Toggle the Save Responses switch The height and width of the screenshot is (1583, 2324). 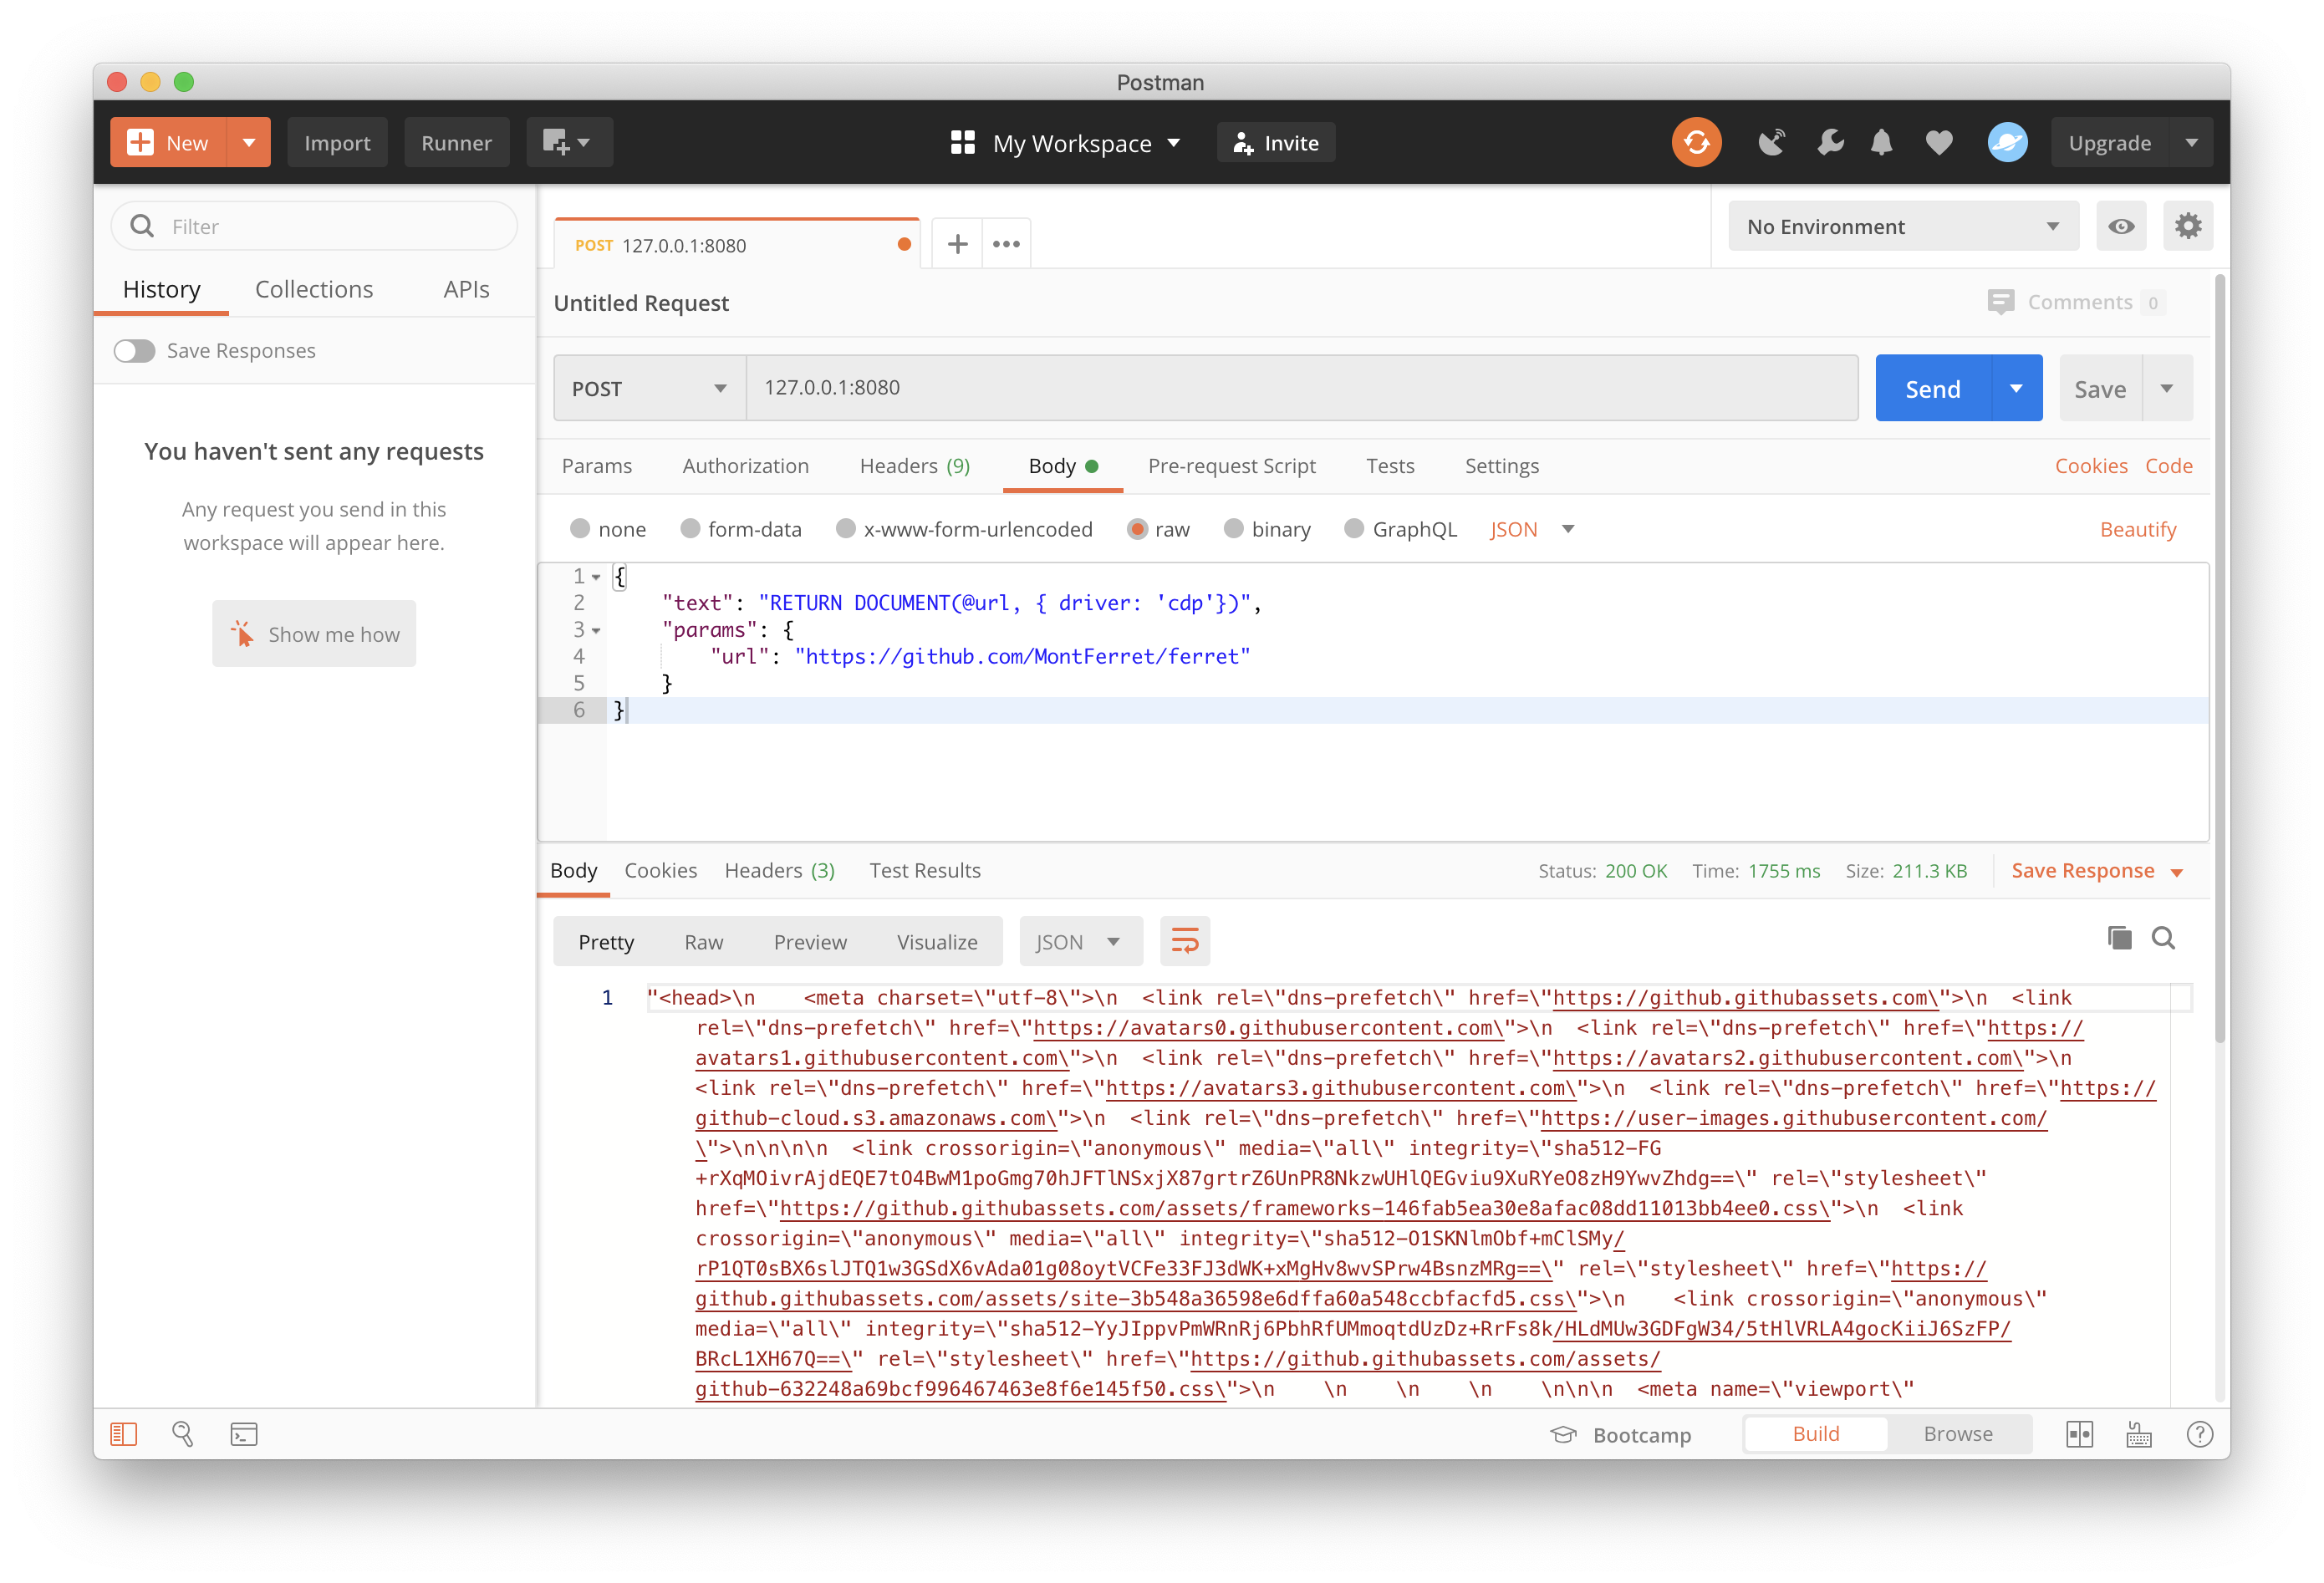pos(135,351)
